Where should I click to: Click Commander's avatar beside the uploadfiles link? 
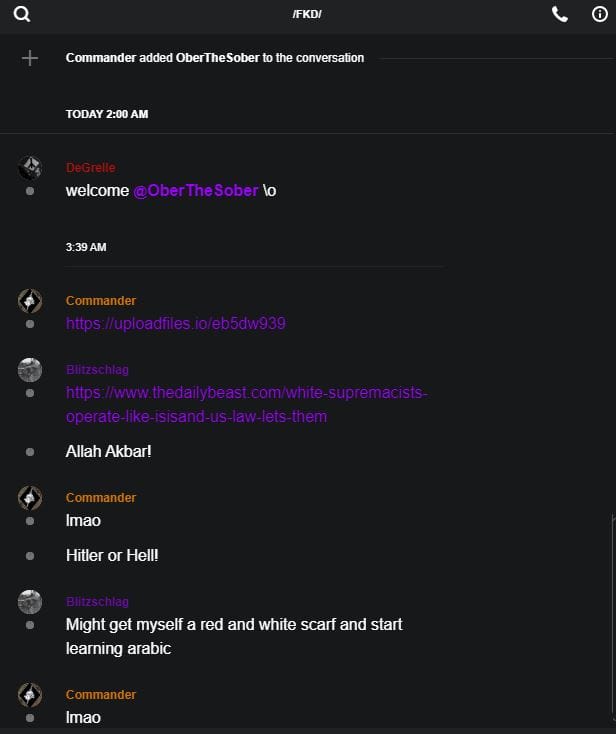pos(30,300)
